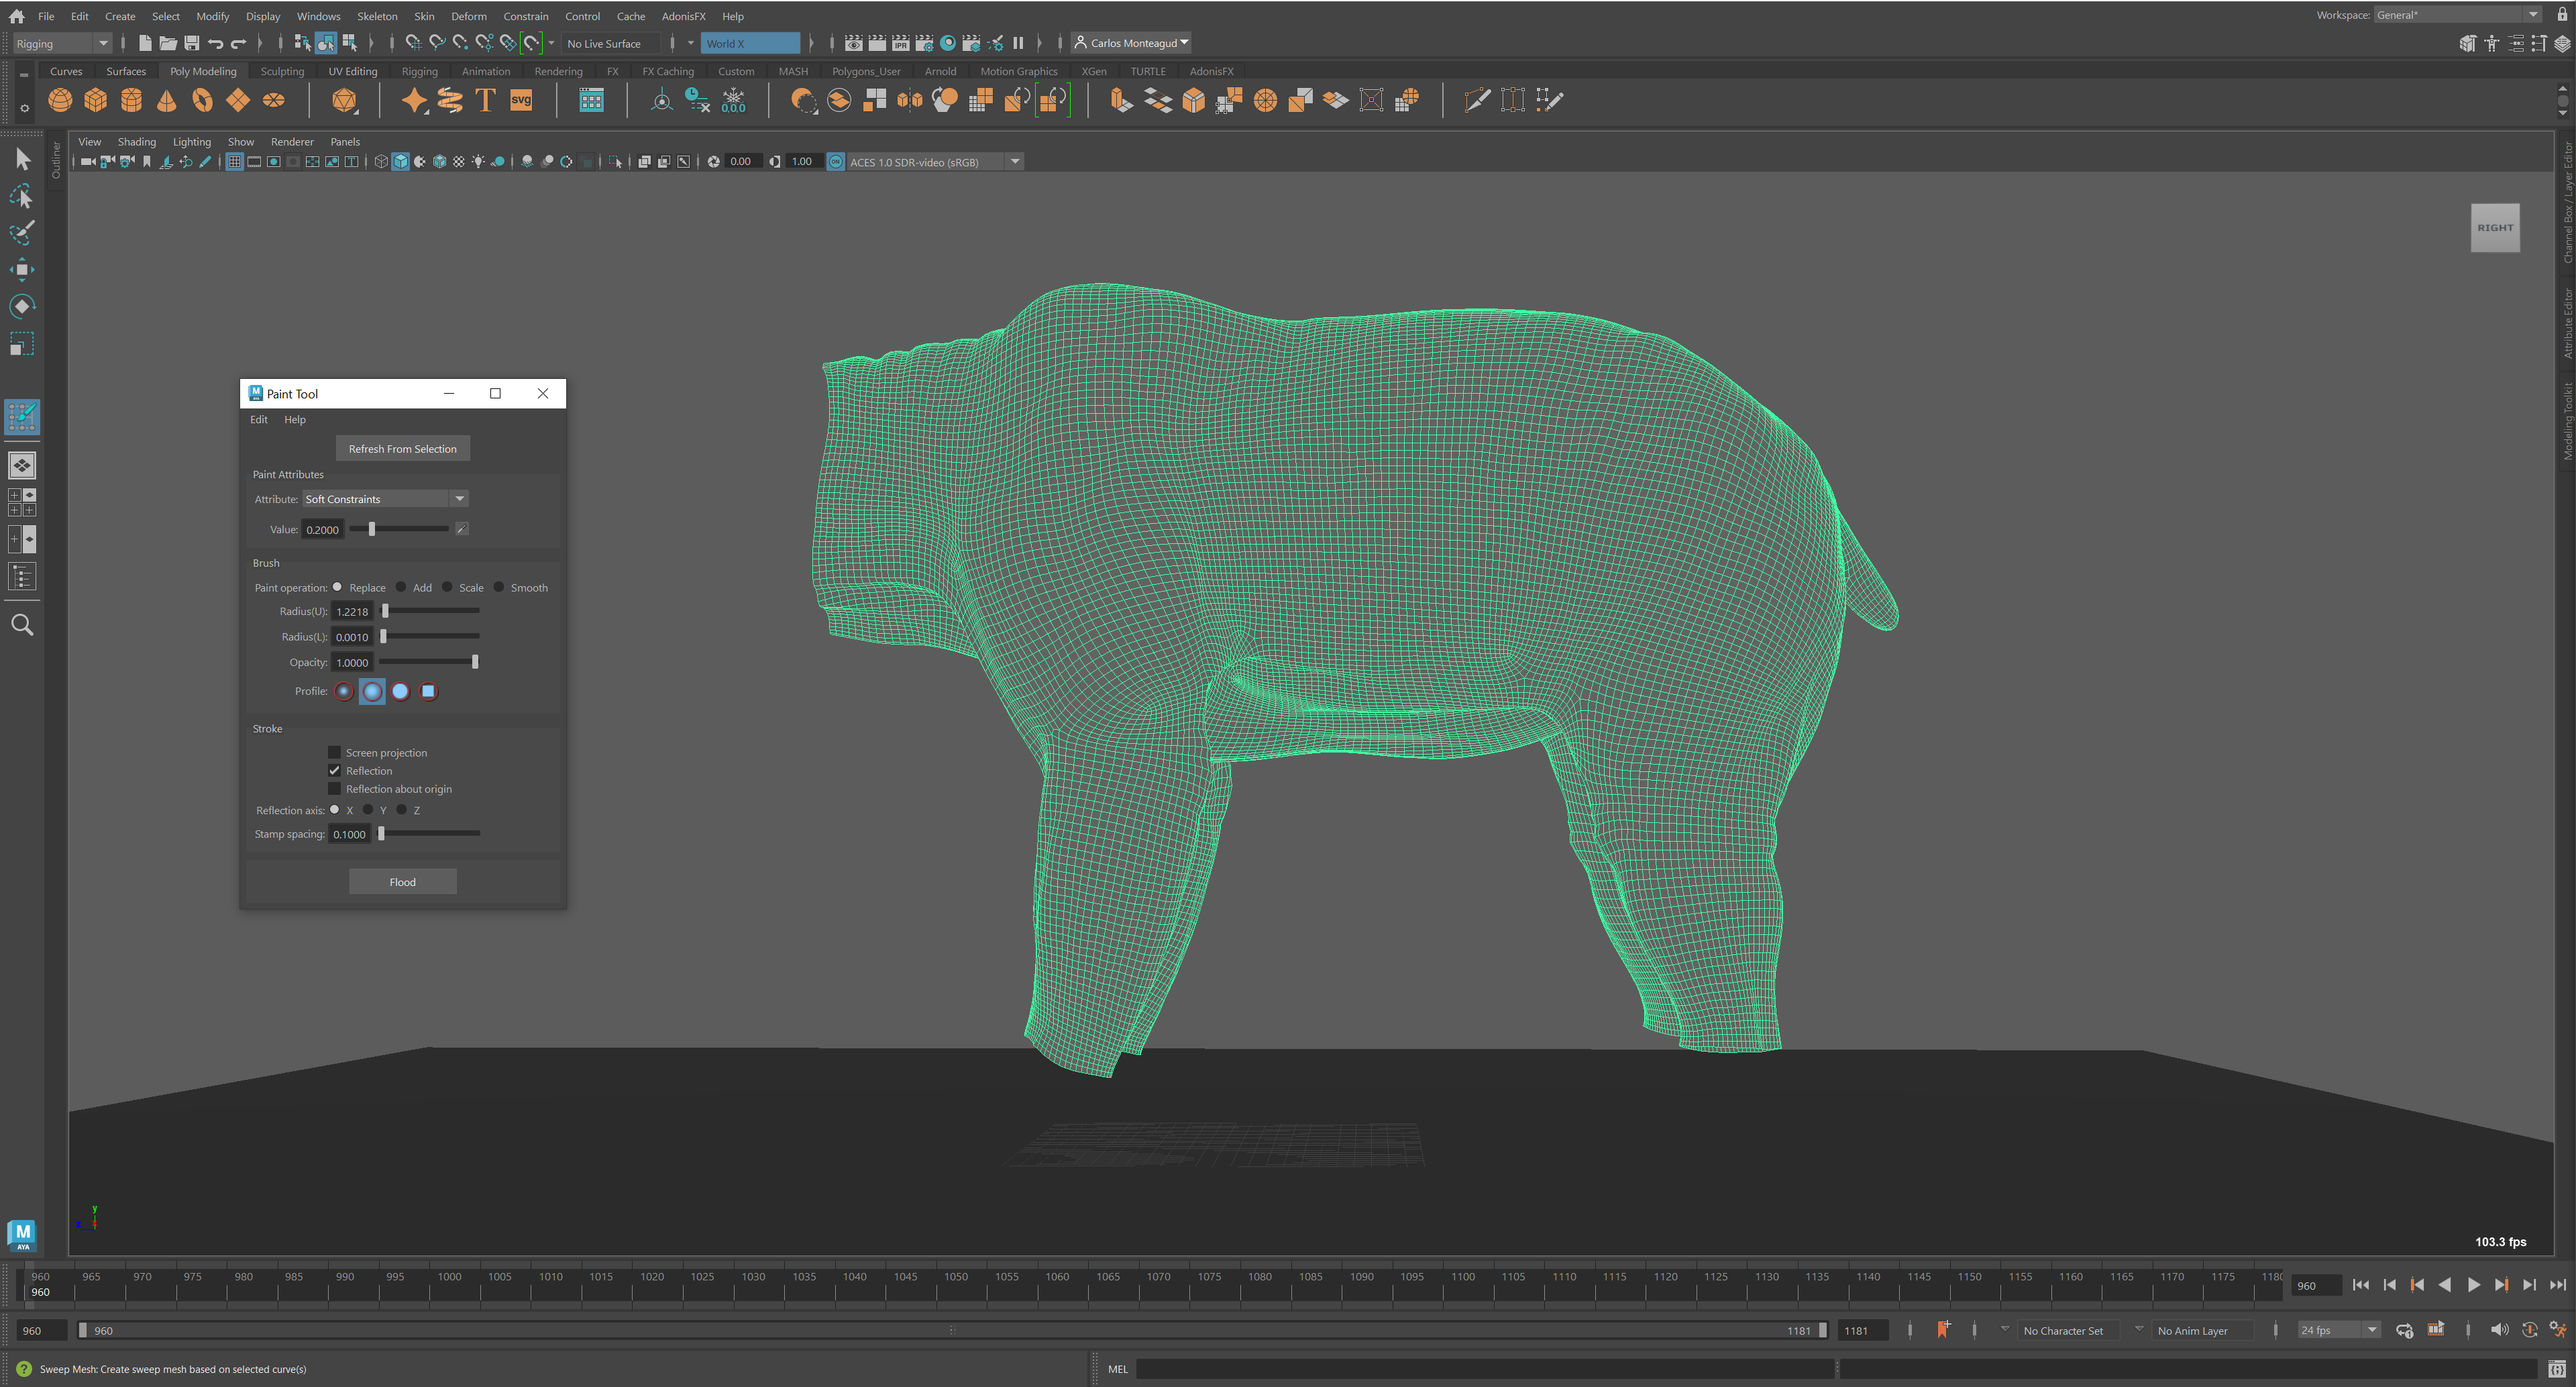The width and height of the screenshot is (2576, 1387).
Task: Adjust the Opacity slider handle
Action: (475, 662)
